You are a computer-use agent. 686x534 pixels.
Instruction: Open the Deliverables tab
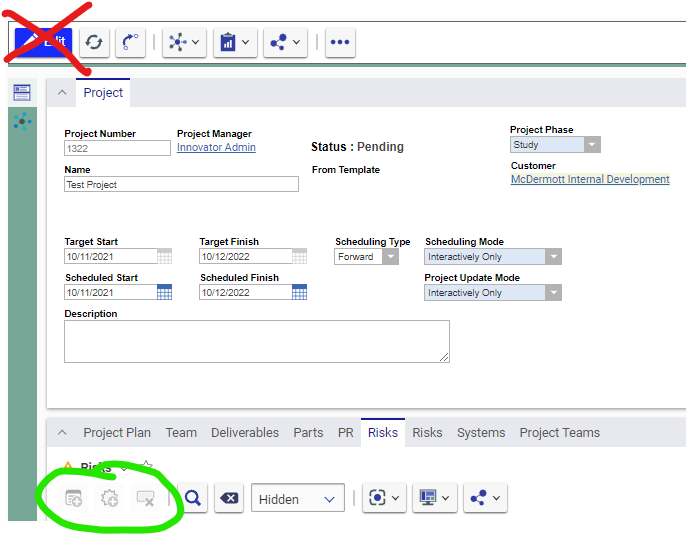(x=245, y=433)
